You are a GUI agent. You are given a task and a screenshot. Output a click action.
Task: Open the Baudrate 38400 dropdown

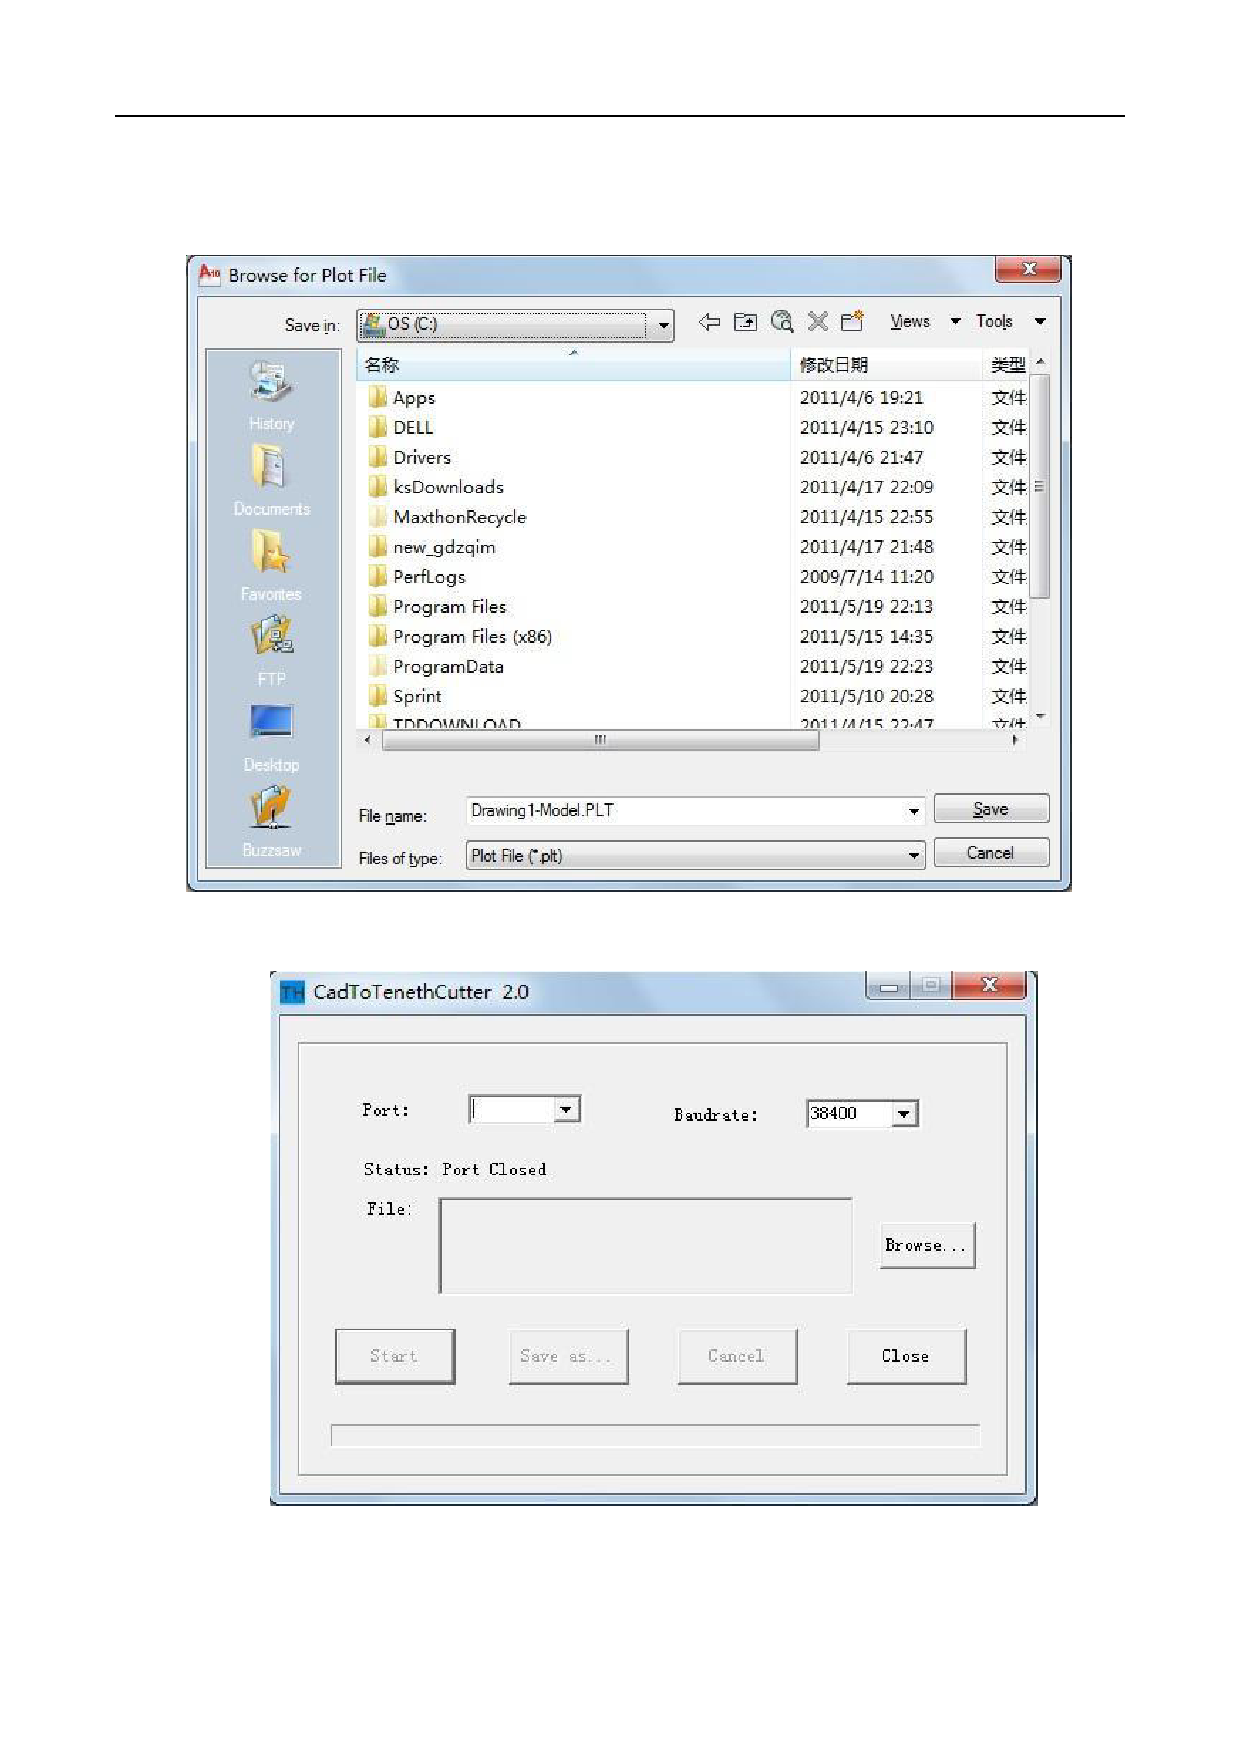point(904,1114)
